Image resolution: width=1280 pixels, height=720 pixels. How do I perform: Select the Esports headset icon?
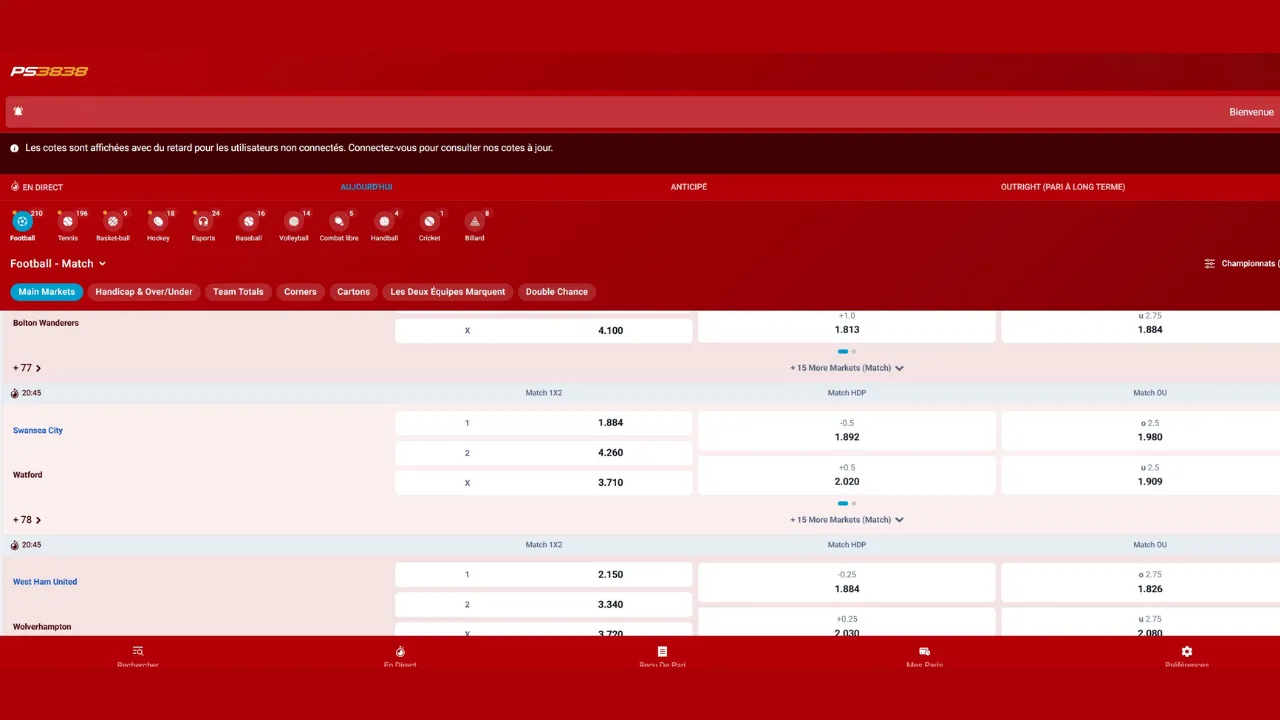point(203,221)
